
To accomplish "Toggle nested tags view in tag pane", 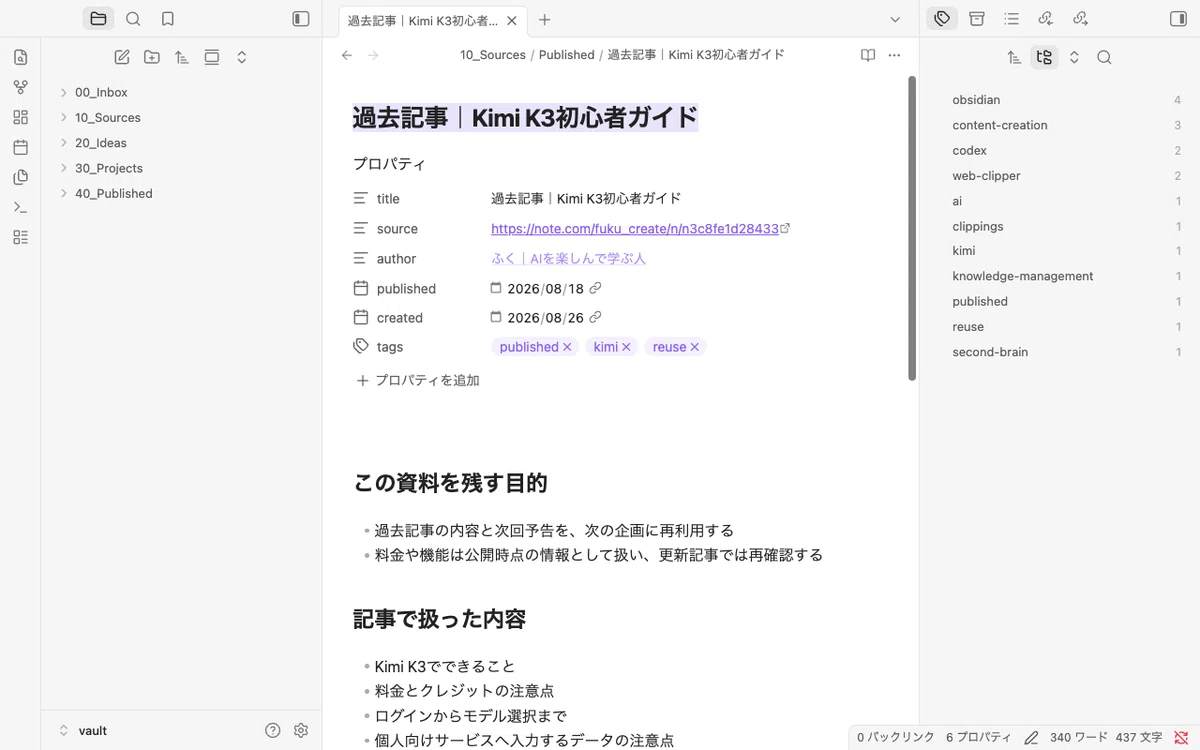I will point(1044,58).
